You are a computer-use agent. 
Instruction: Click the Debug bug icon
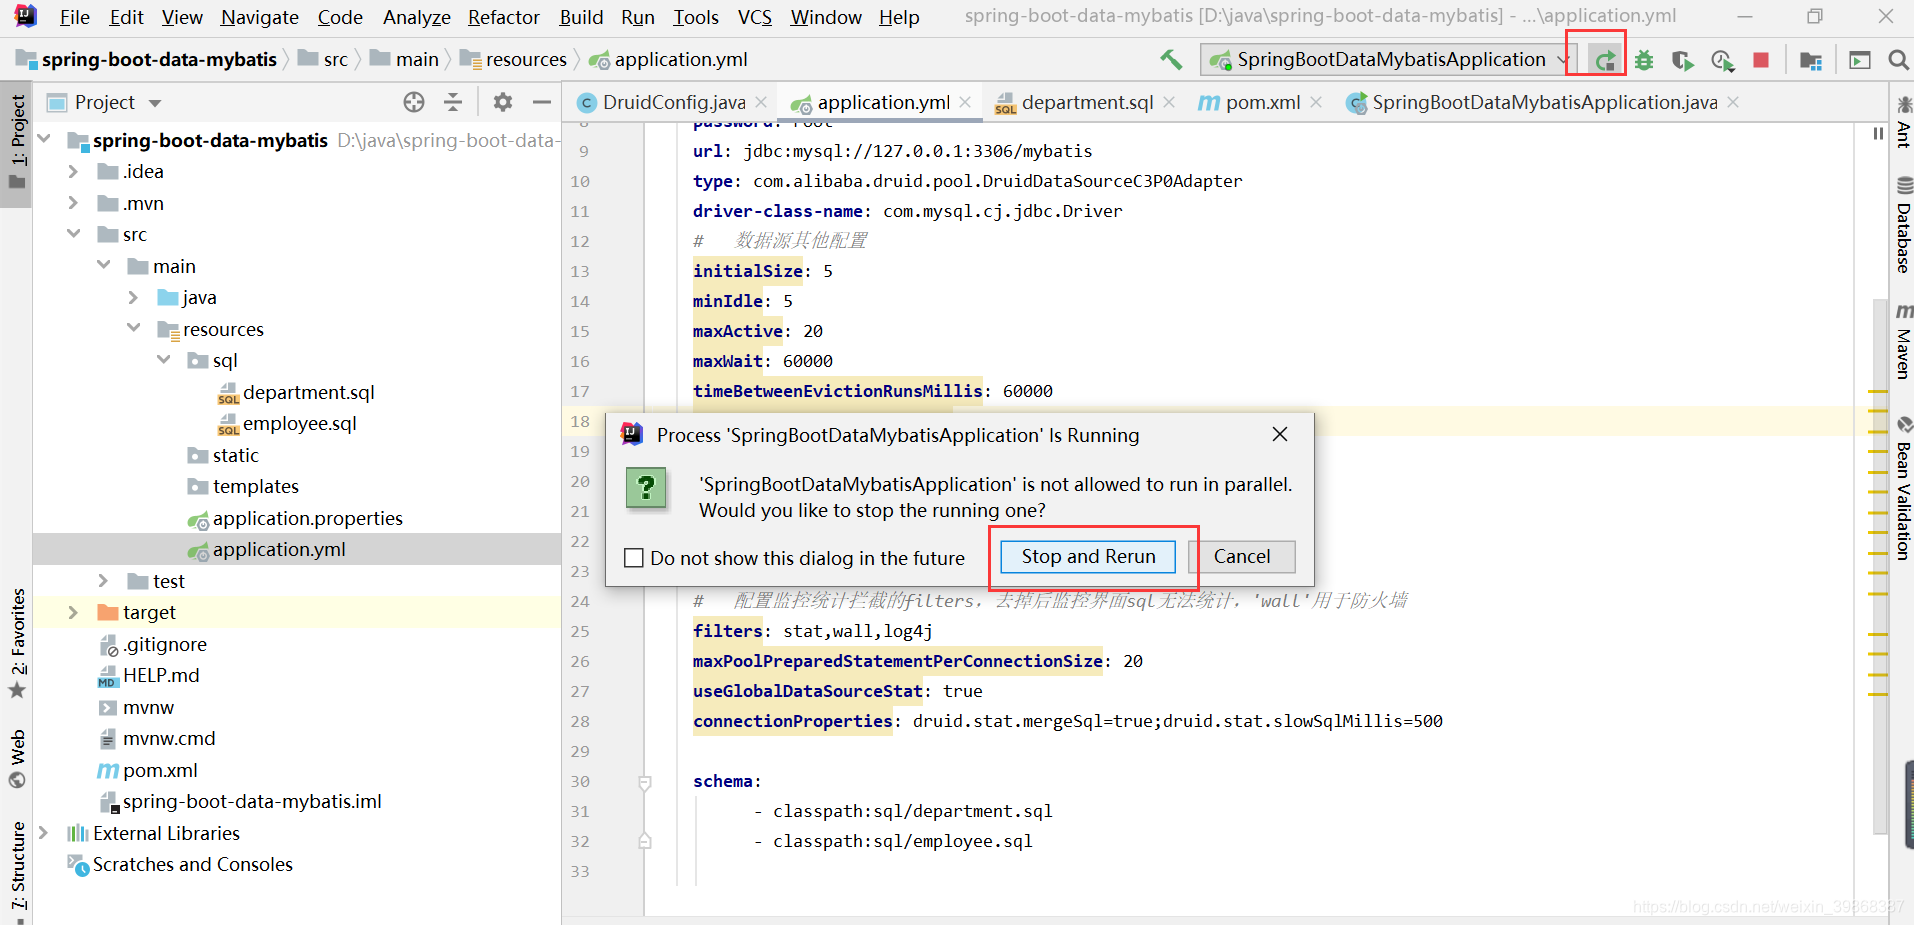(x=1644, y=60)
